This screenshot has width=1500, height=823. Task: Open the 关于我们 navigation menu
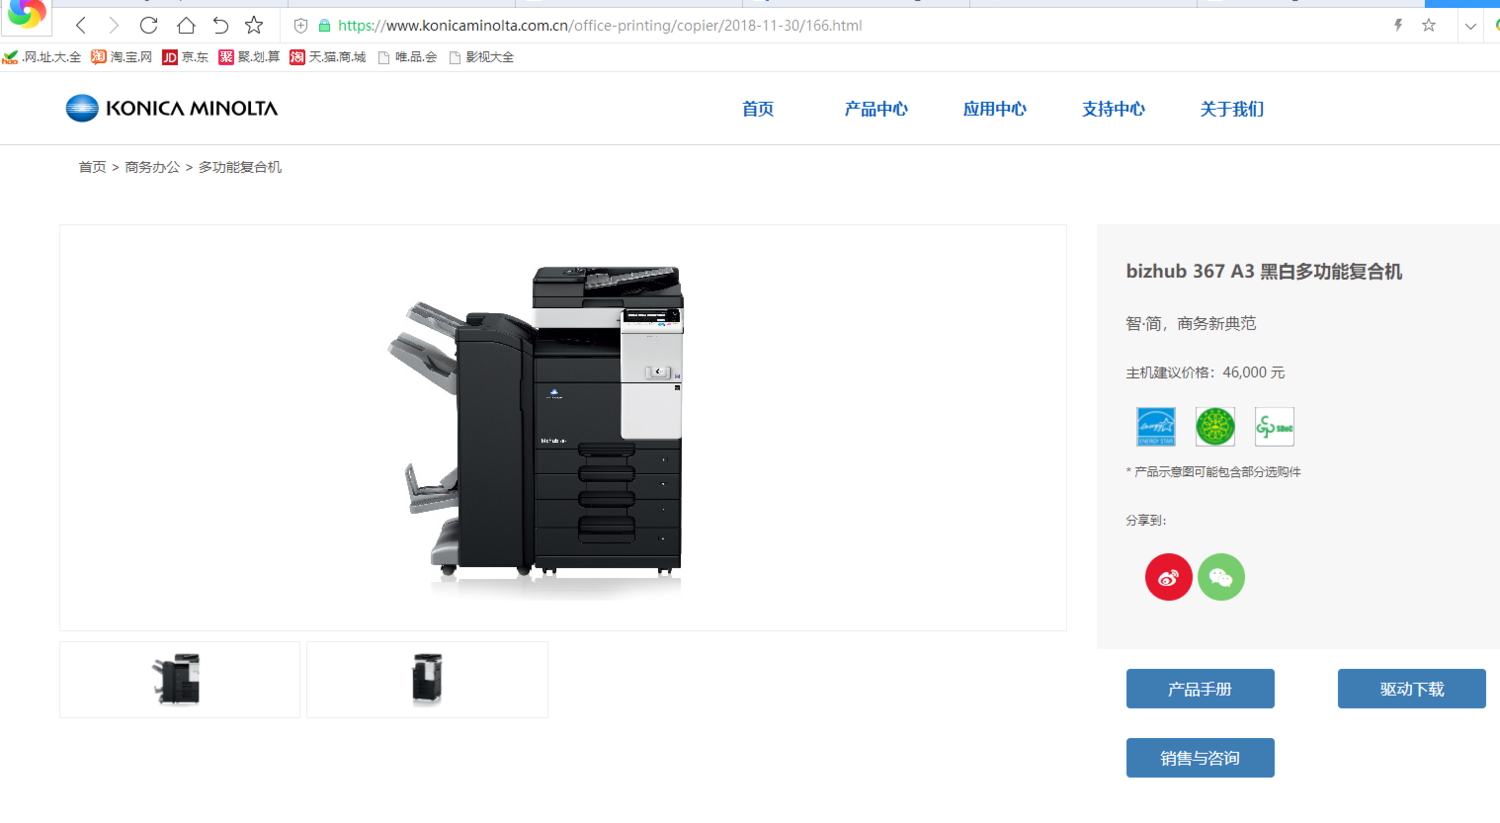point(1232,109)
